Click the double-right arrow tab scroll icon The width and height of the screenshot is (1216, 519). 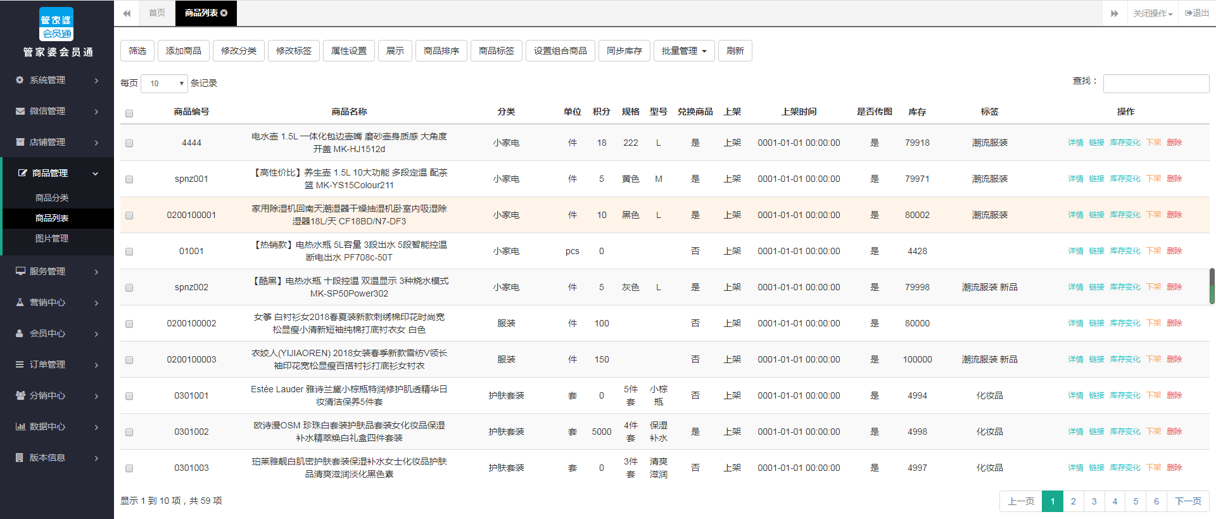pyautogui.click(x=1114, y=13)
